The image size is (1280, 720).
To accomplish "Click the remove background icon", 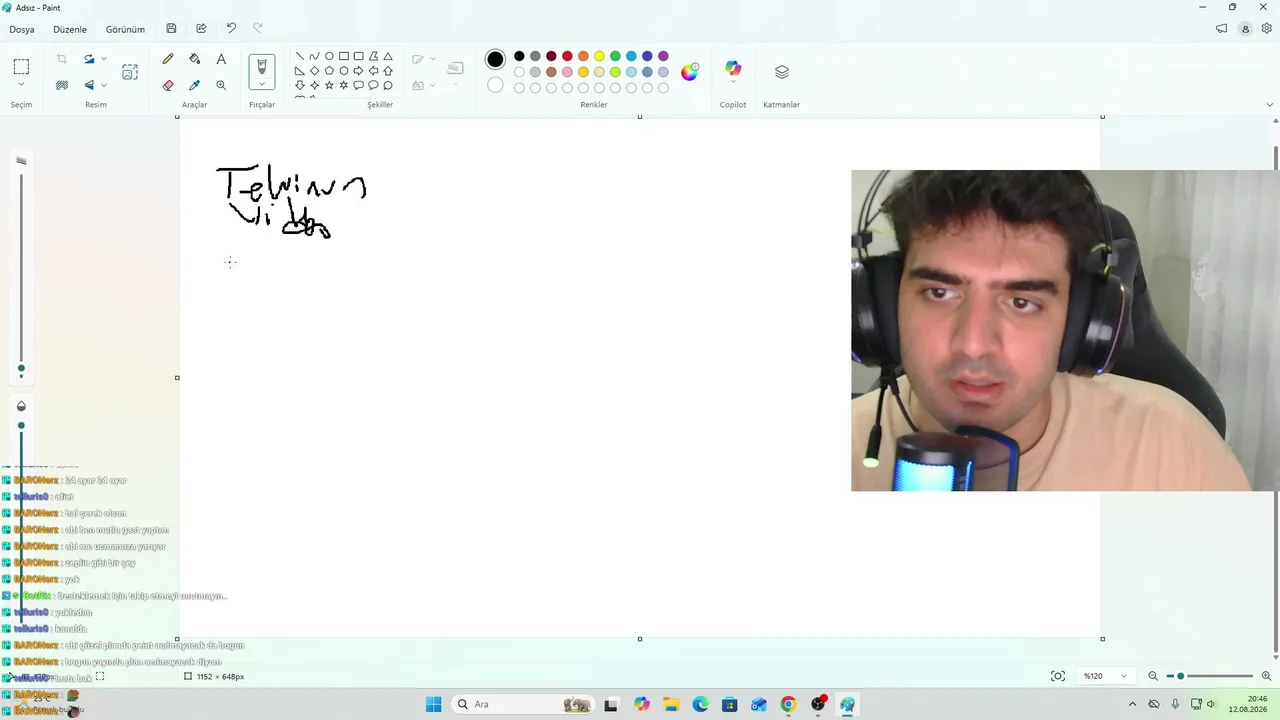I will [x=62, y=85].
